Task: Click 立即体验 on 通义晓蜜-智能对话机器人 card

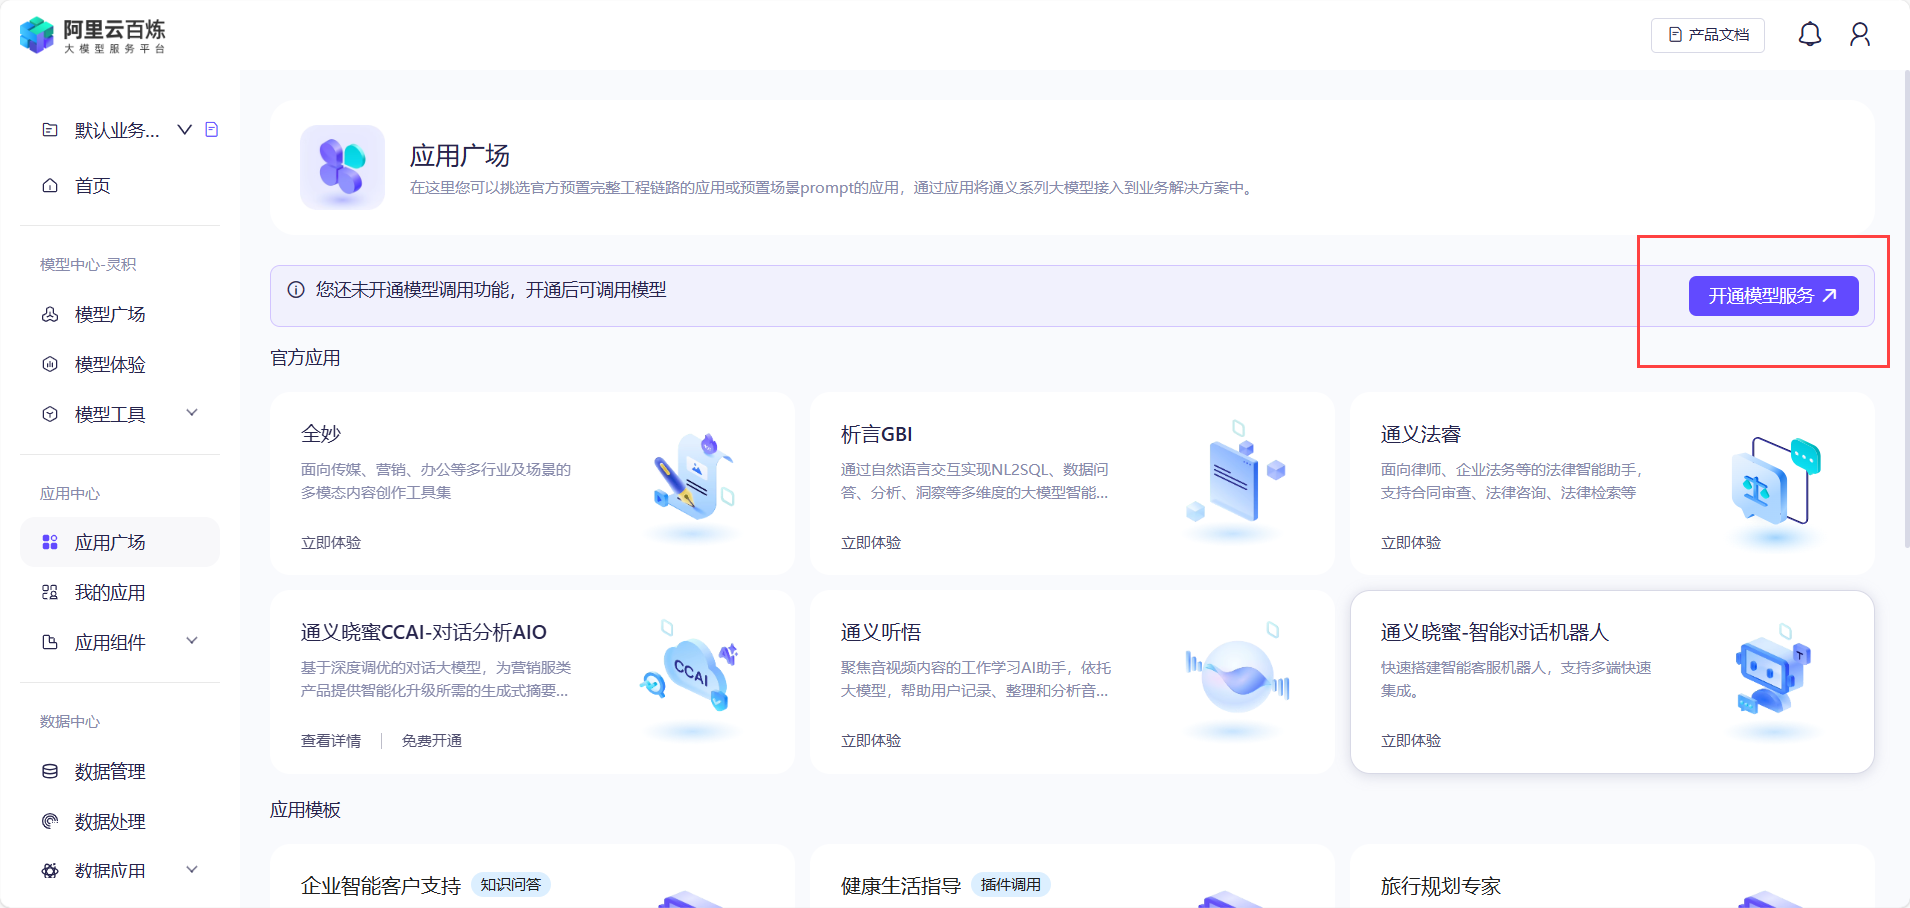Action: (1411, 741)
